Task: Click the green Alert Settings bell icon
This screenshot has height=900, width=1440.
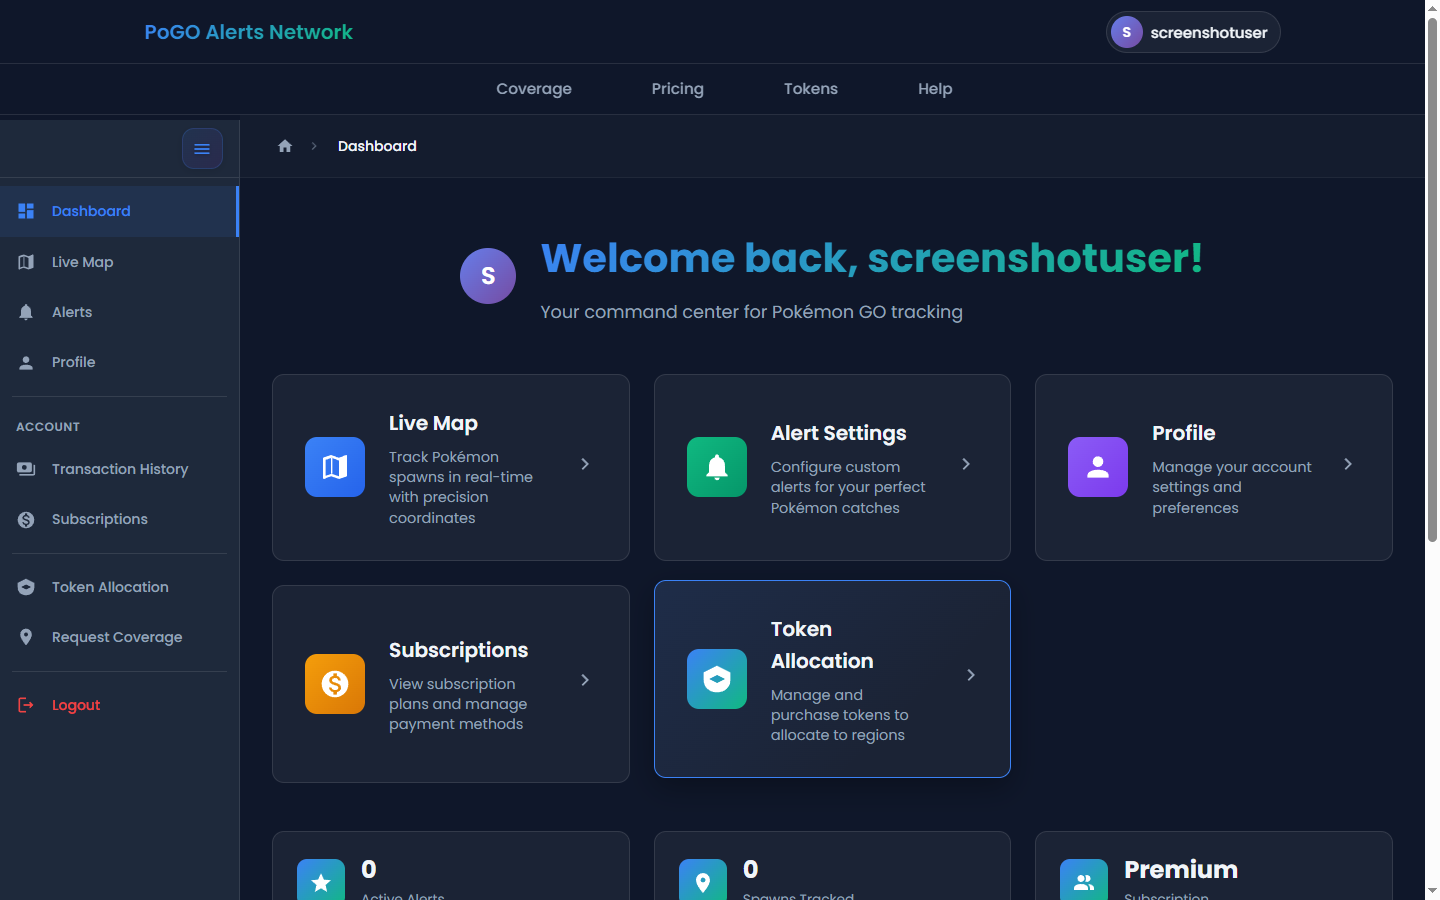Action: (717, 467)
